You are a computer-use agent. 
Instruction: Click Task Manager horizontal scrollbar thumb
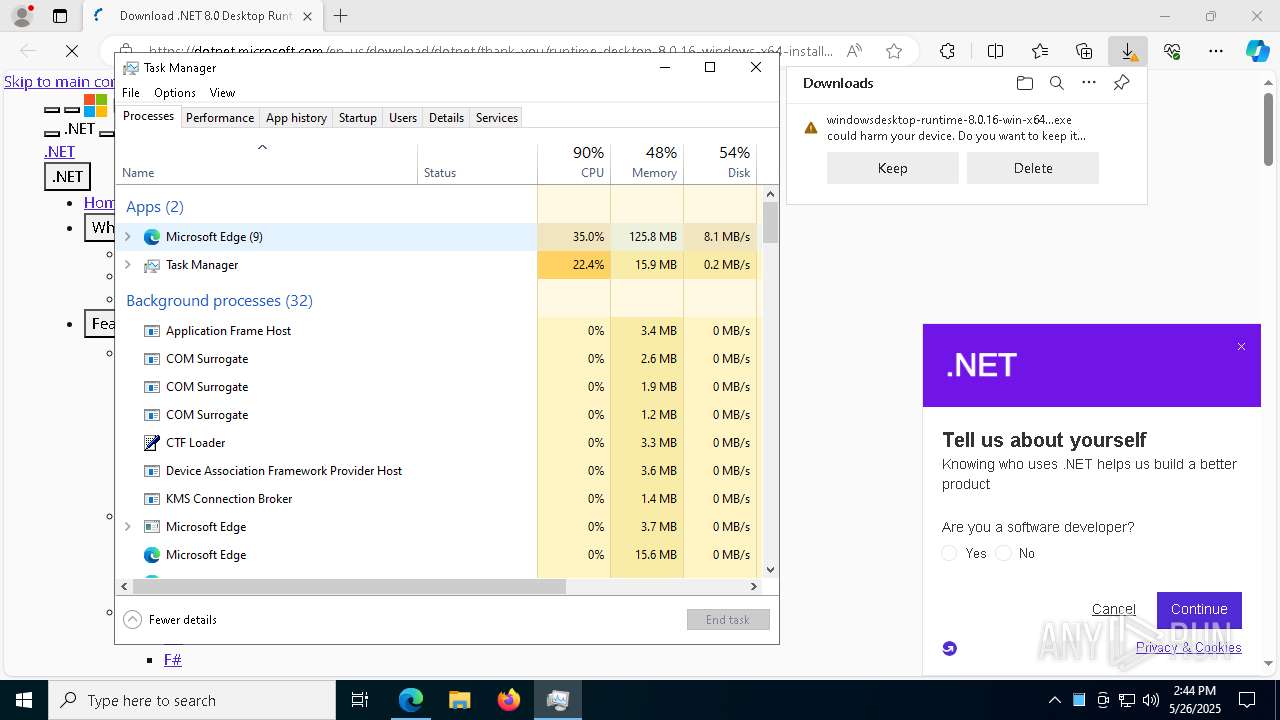point(350,587)
